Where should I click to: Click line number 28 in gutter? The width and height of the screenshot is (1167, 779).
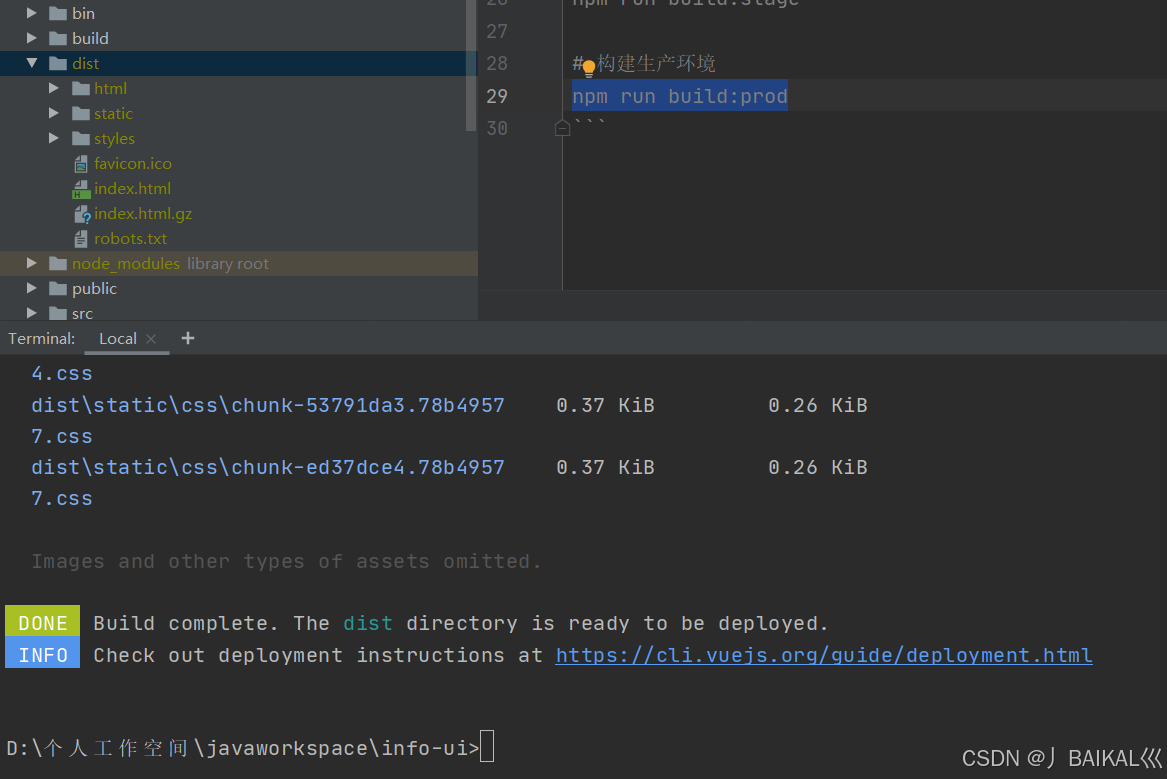pyautogui.click(x=497, y=63)
